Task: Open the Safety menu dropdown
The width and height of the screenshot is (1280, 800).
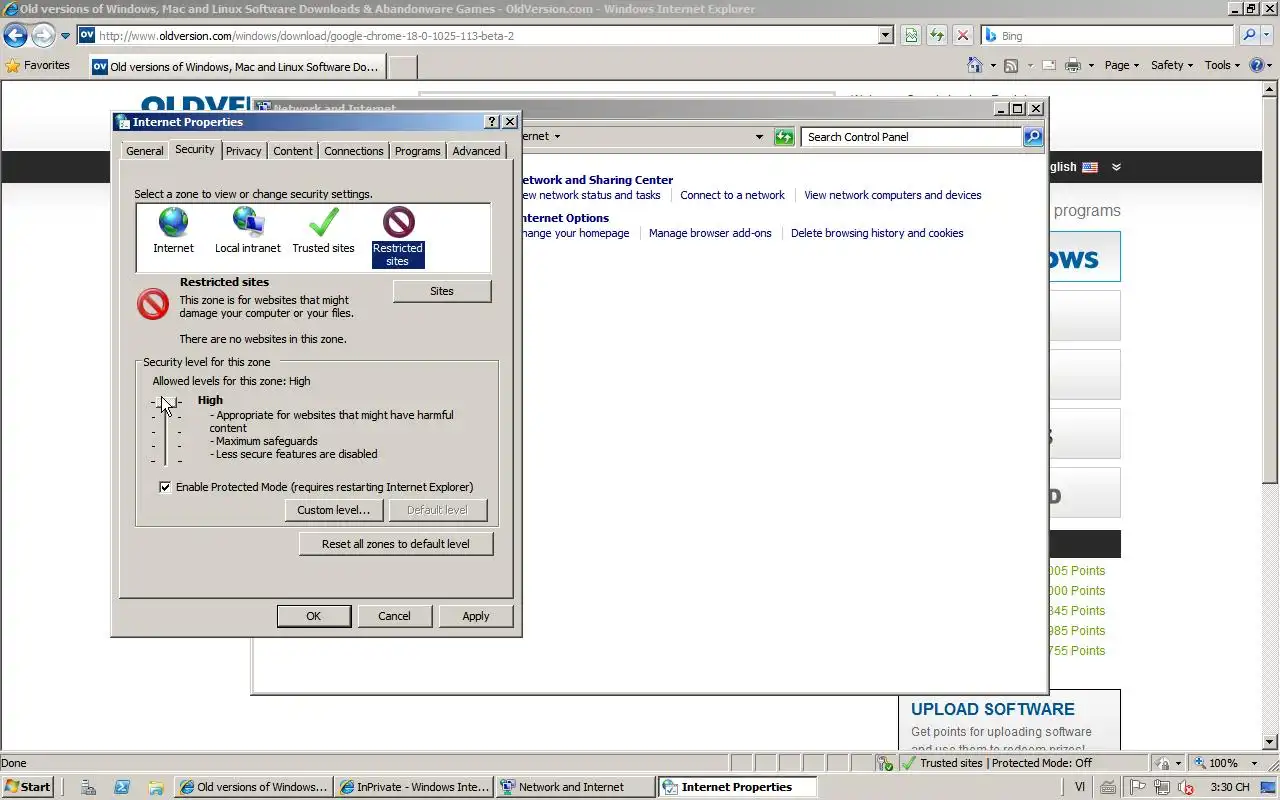Action: [x=1172, y=65]
